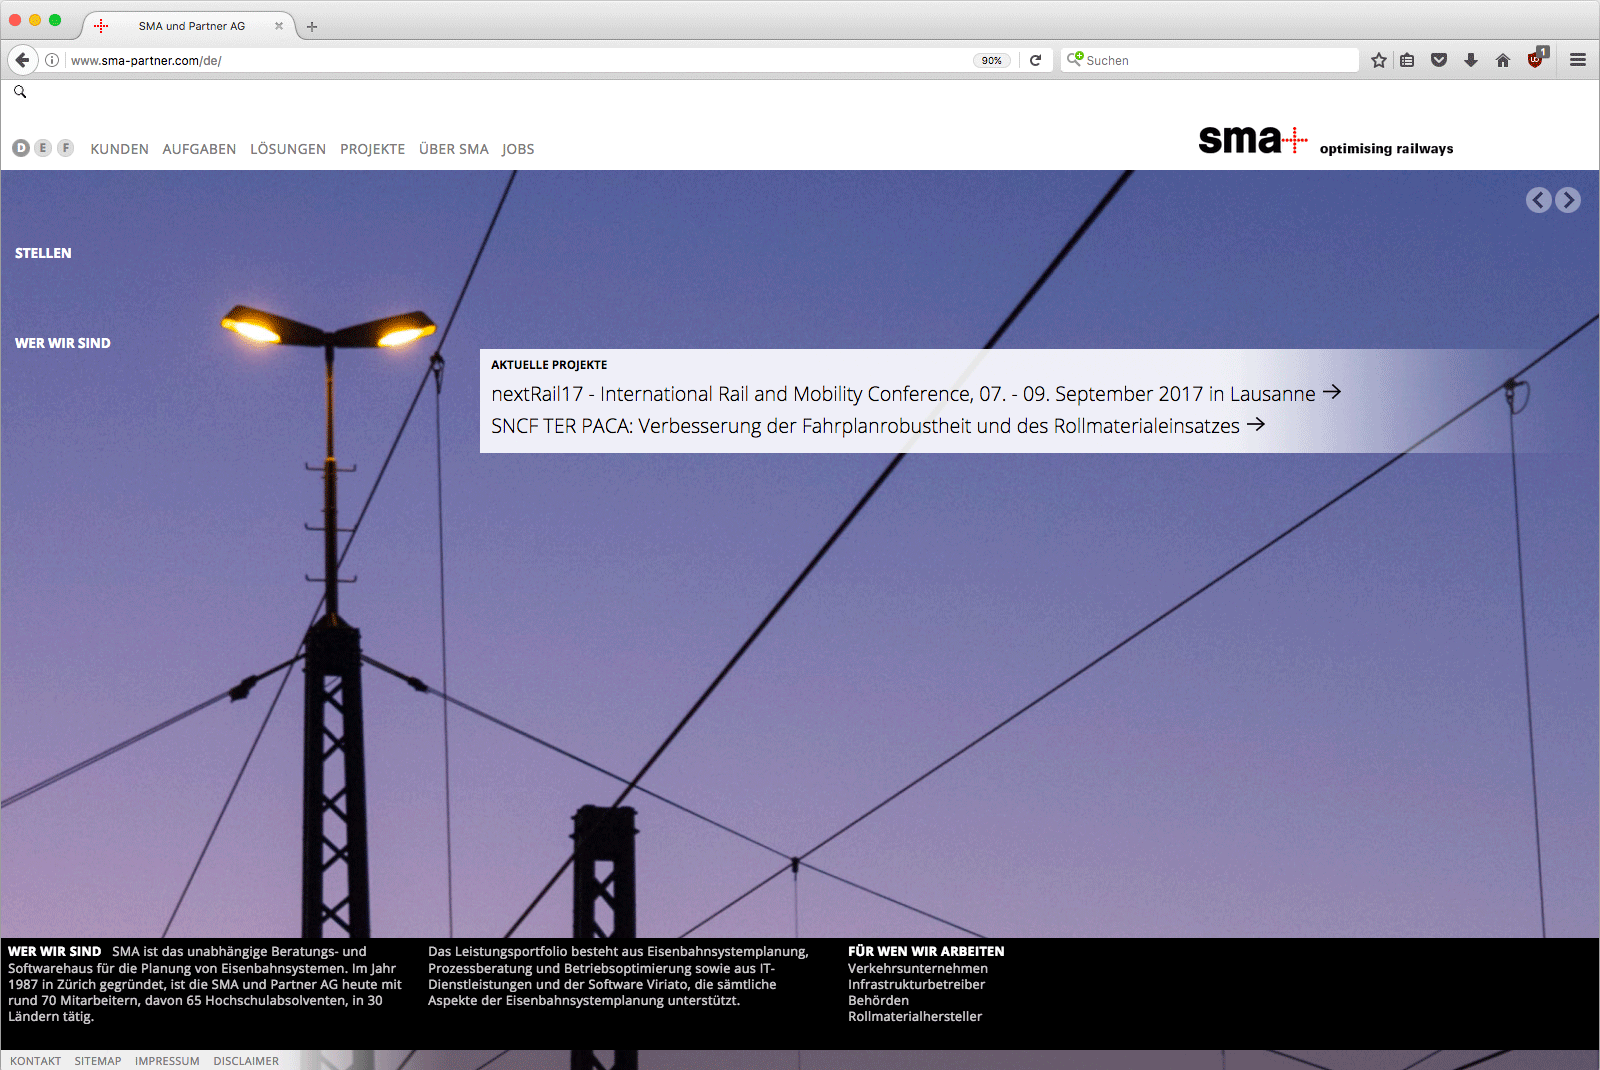
Task: Select the SMA und Partner AG tab
Action: tap(189, 26)
